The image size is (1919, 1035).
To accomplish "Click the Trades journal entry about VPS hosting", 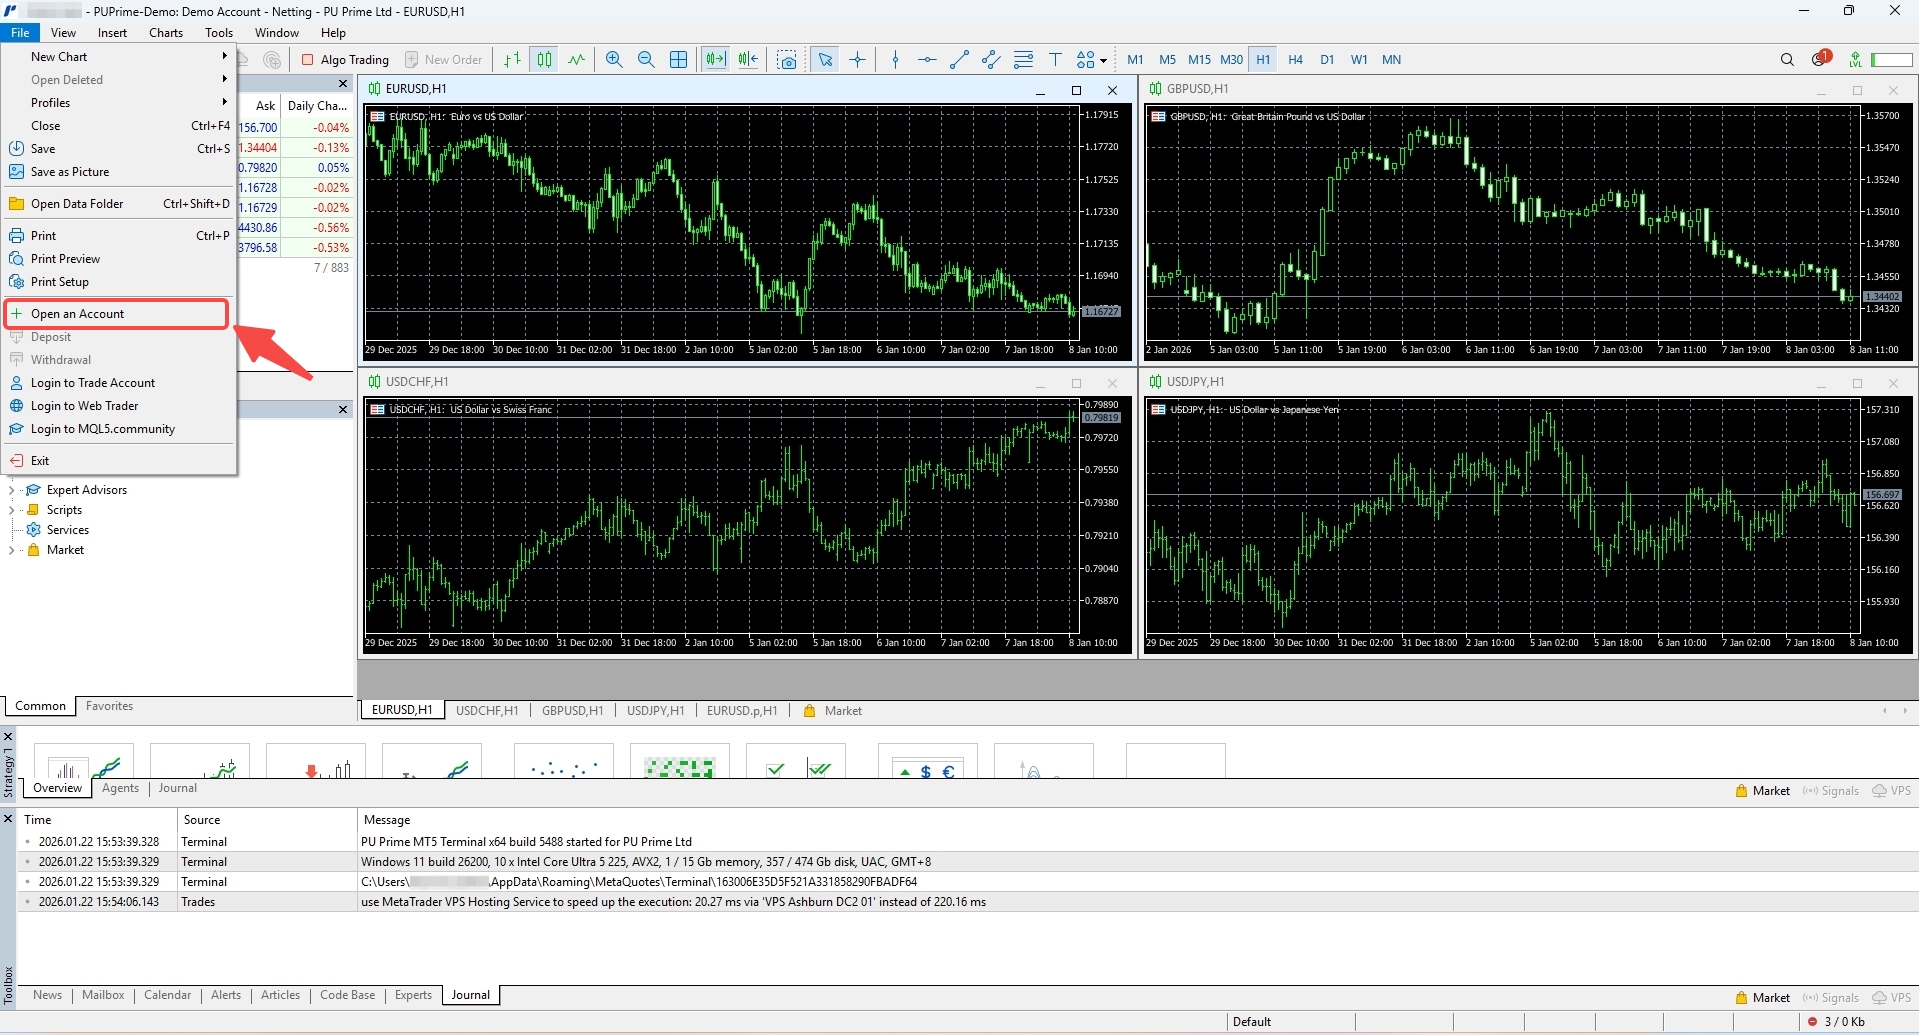I will pos(675,901).
